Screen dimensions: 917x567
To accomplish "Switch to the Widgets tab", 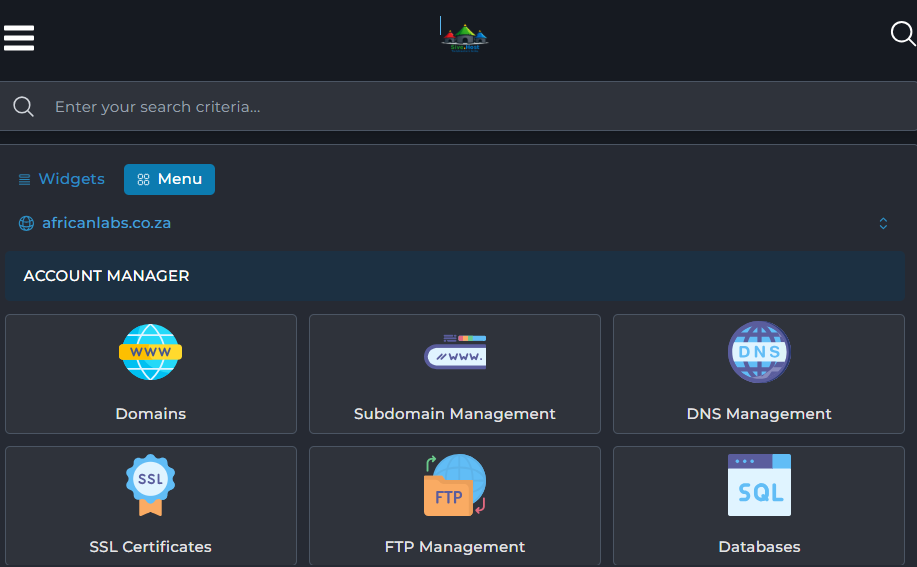I will click(x=61, y=179).
